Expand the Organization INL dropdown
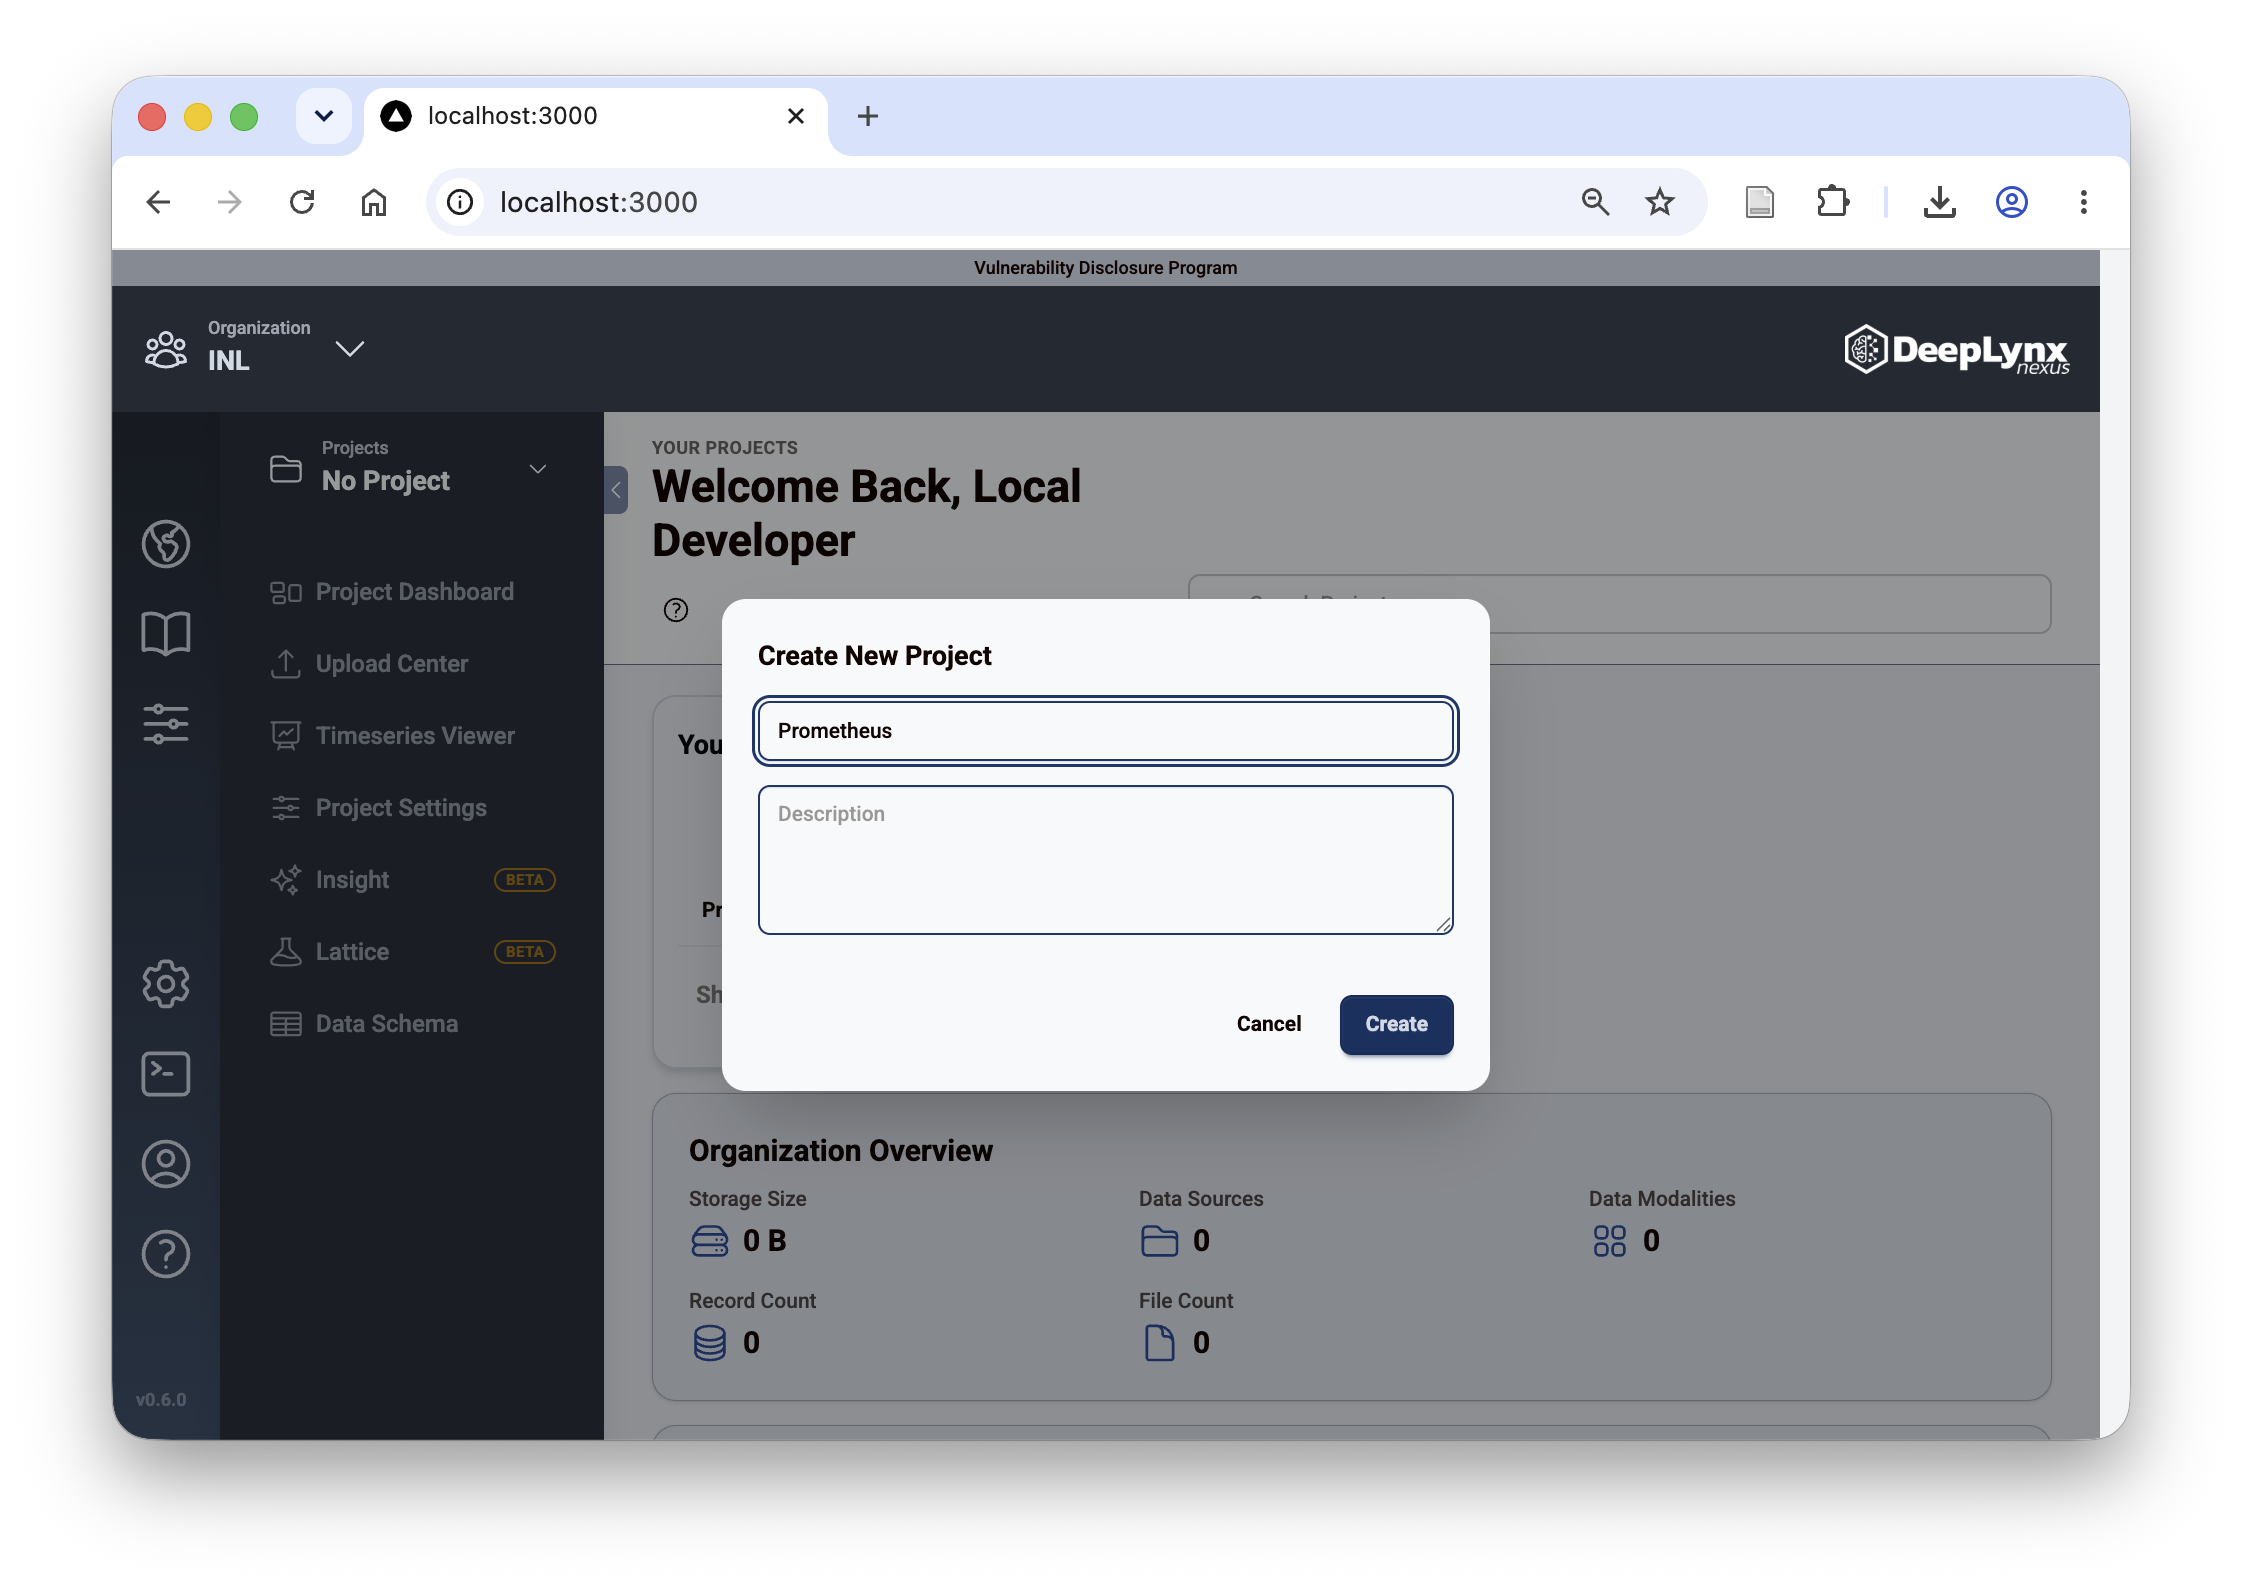 tap(349, 349)
